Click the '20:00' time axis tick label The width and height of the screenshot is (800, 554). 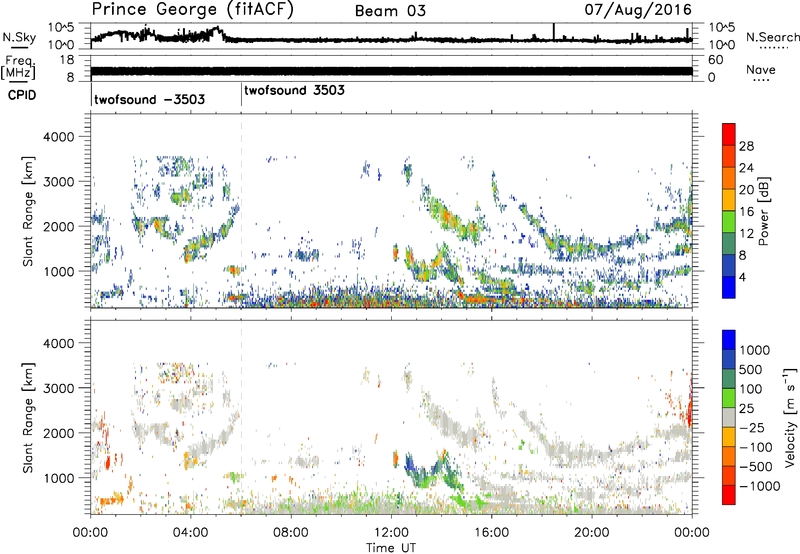point(592,533)
